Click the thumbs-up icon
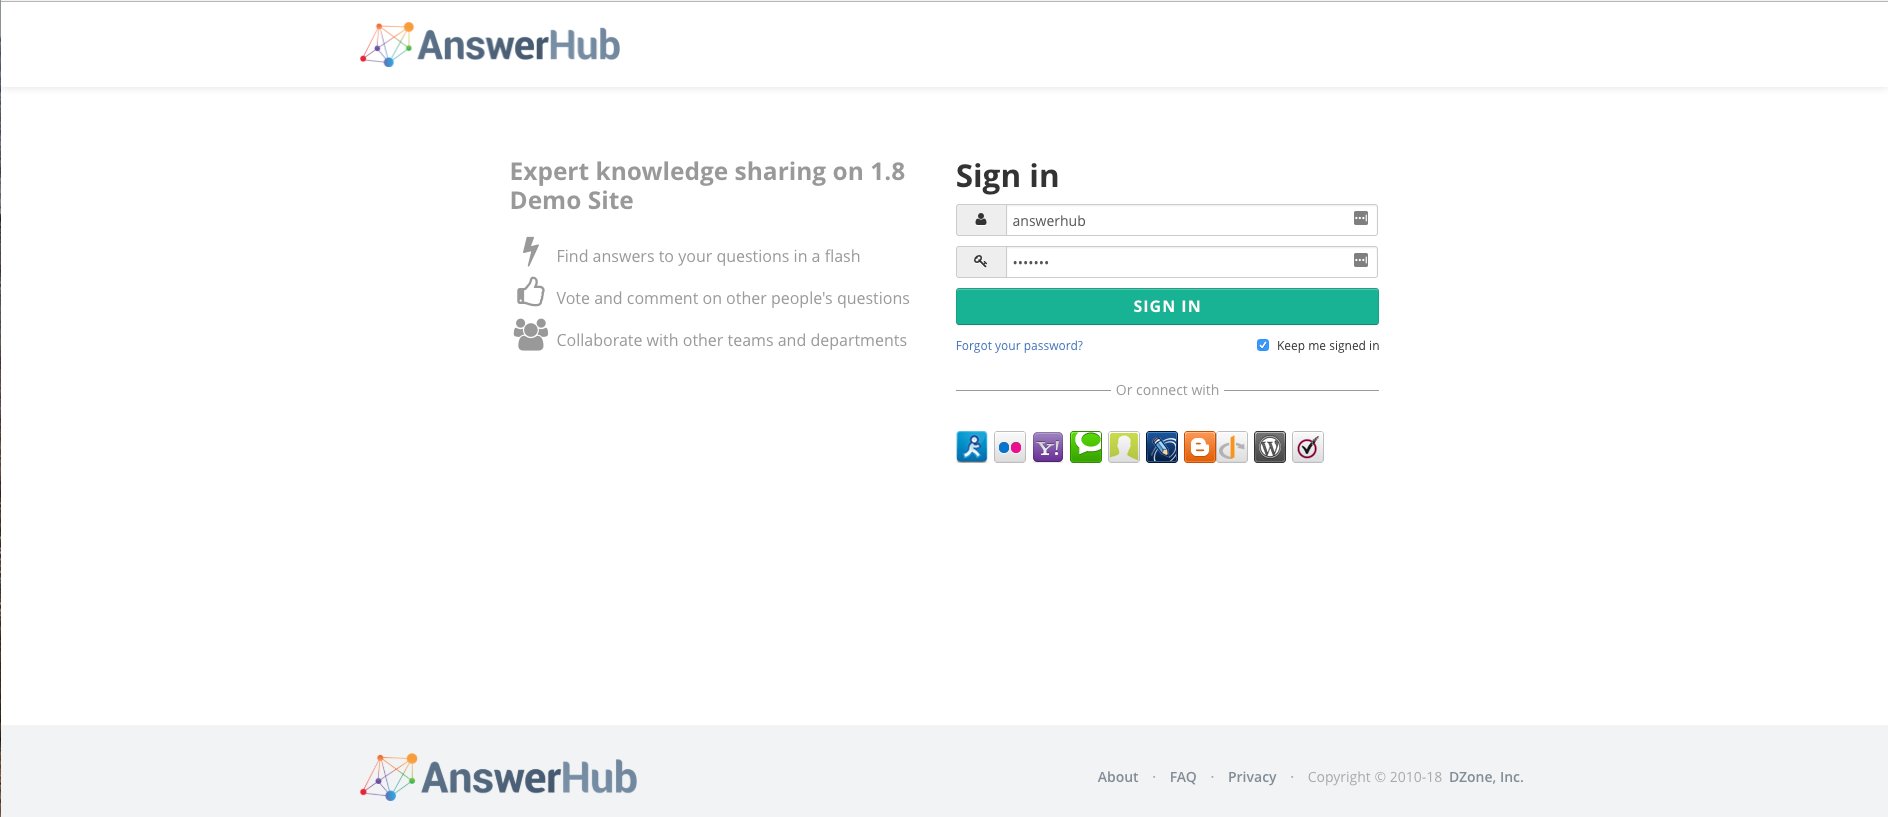The width and height of the screenshot is (1888, 817). (531, 292)
